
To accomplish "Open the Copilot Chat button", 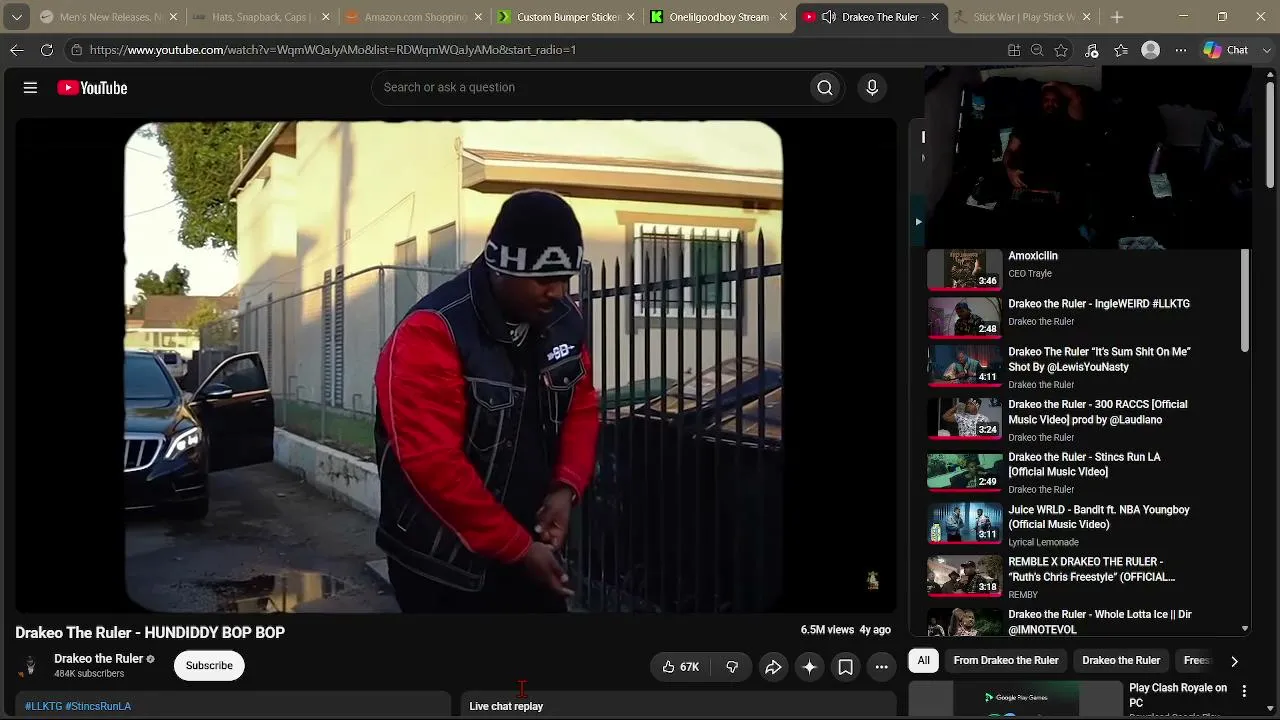I will click(x=1226, y=50).
